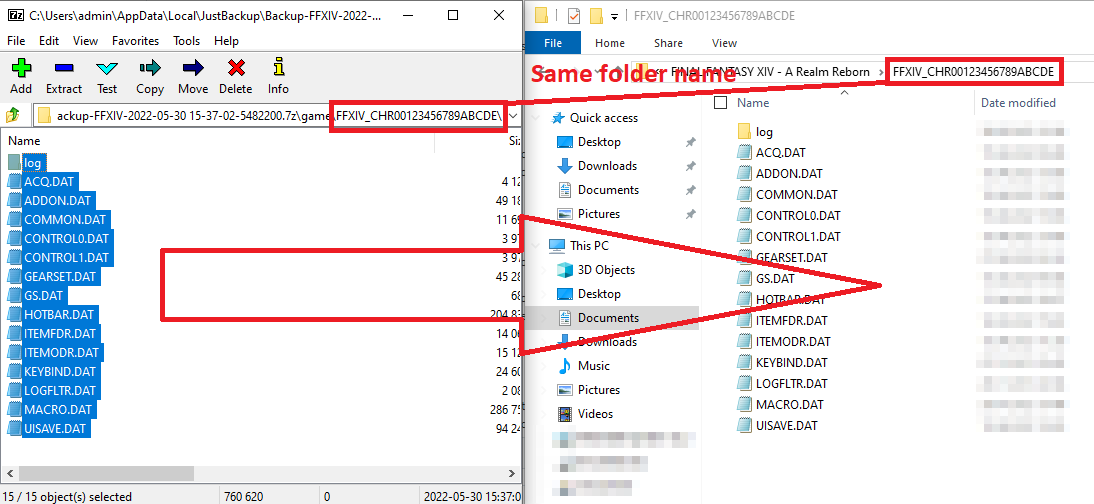1094x504 pixels.
Task: Open the Quick Access Toolbar customize dropdown
Action: 614,16
